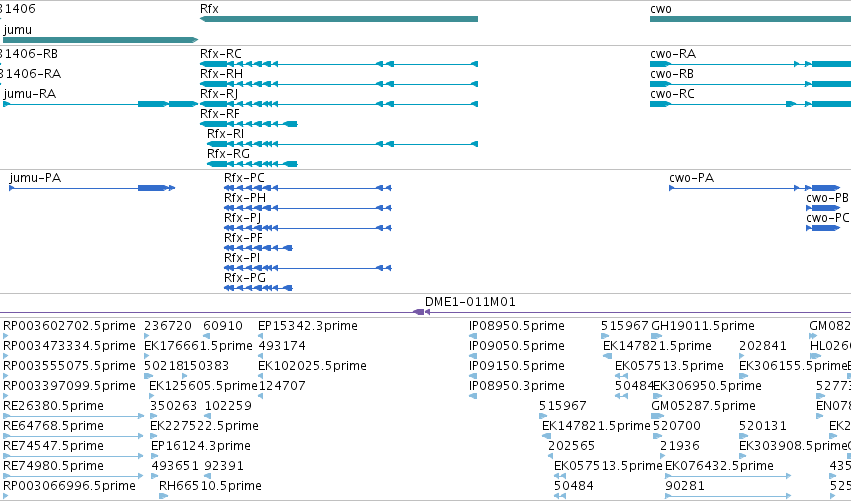The width and height of the screenshot is (851, 501).
Task: Click the Rfx-RG transcript label
Action: [x=228, y=154]
